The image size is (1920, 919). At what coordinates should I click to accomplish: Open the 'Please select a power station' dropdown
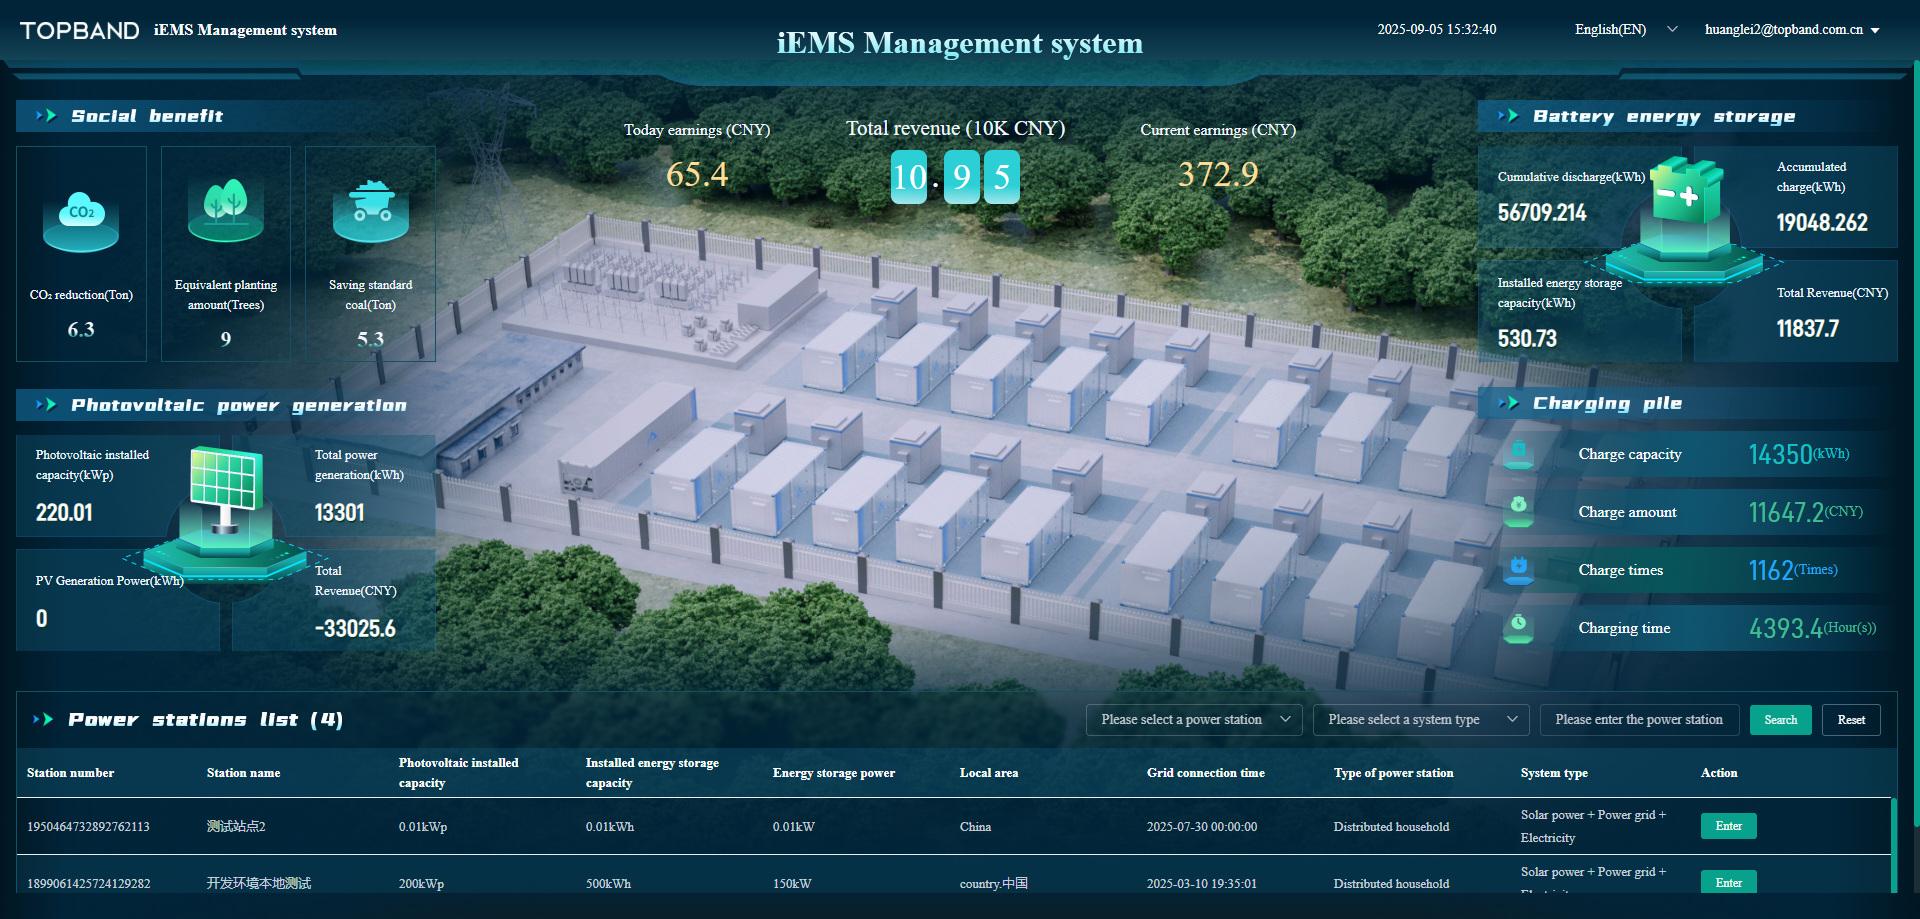coord(1194,720)
